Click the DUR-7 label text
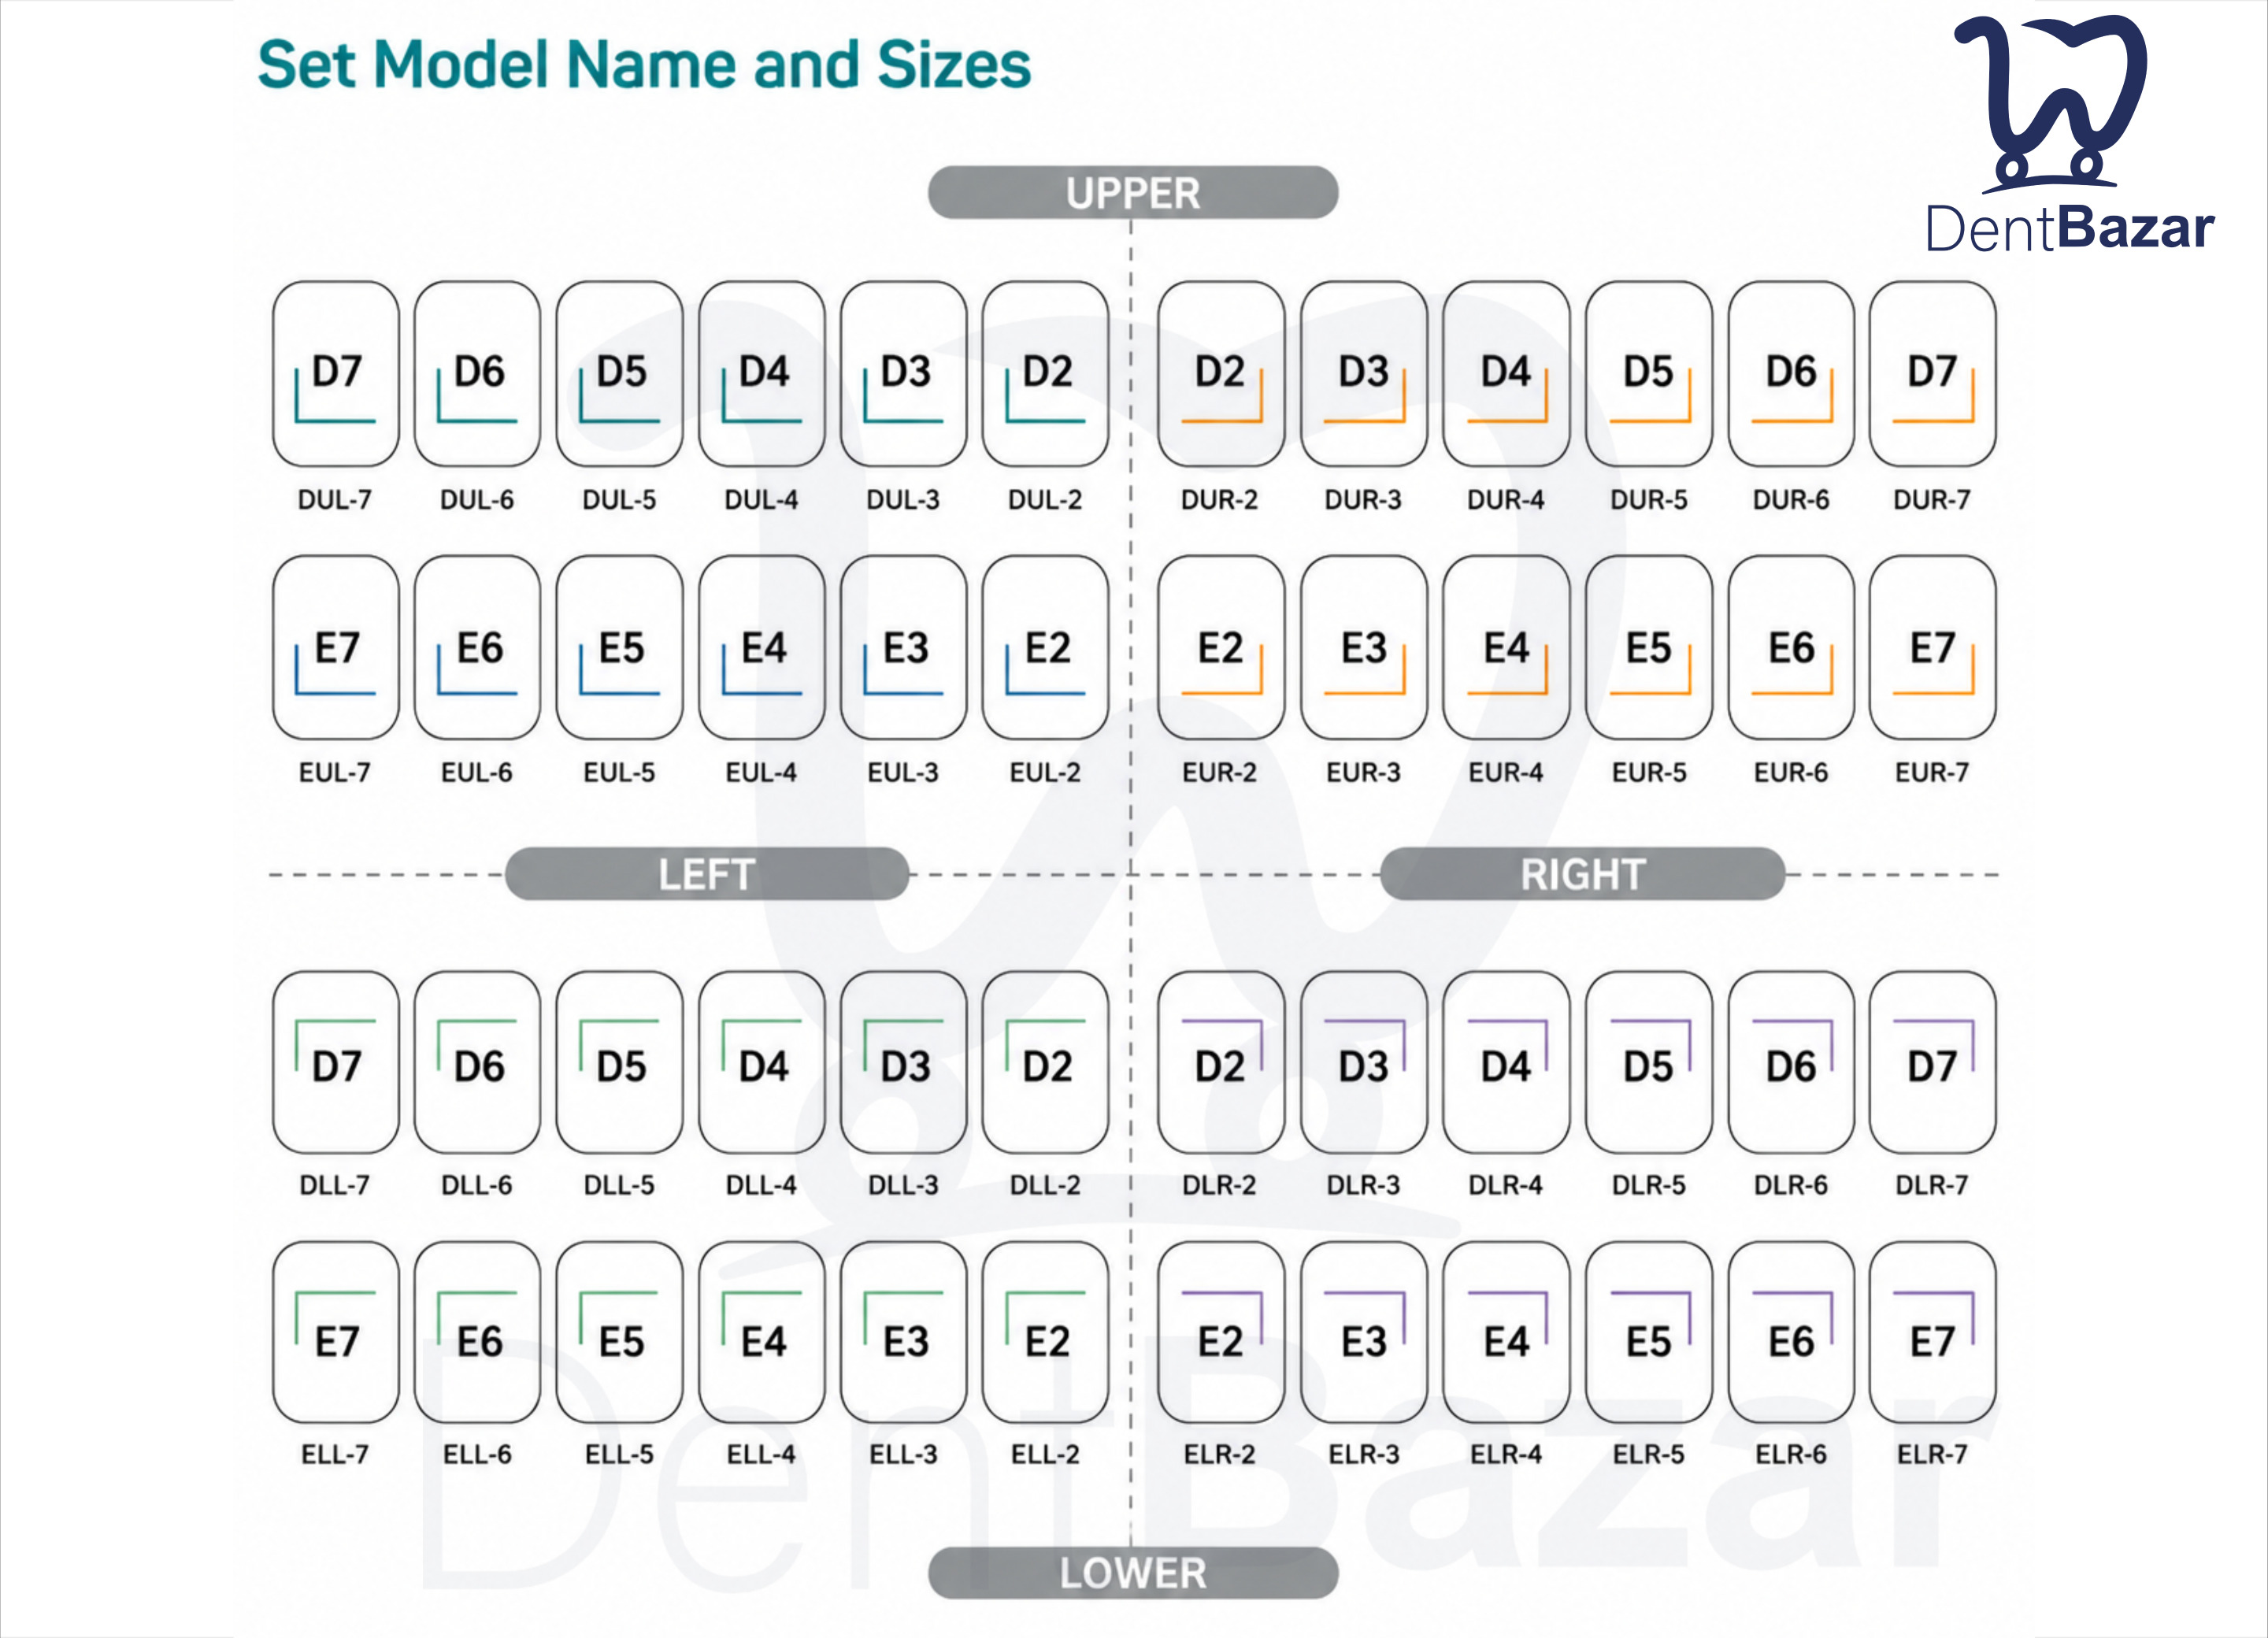2268x1638 pixels. coord(1932,499)
